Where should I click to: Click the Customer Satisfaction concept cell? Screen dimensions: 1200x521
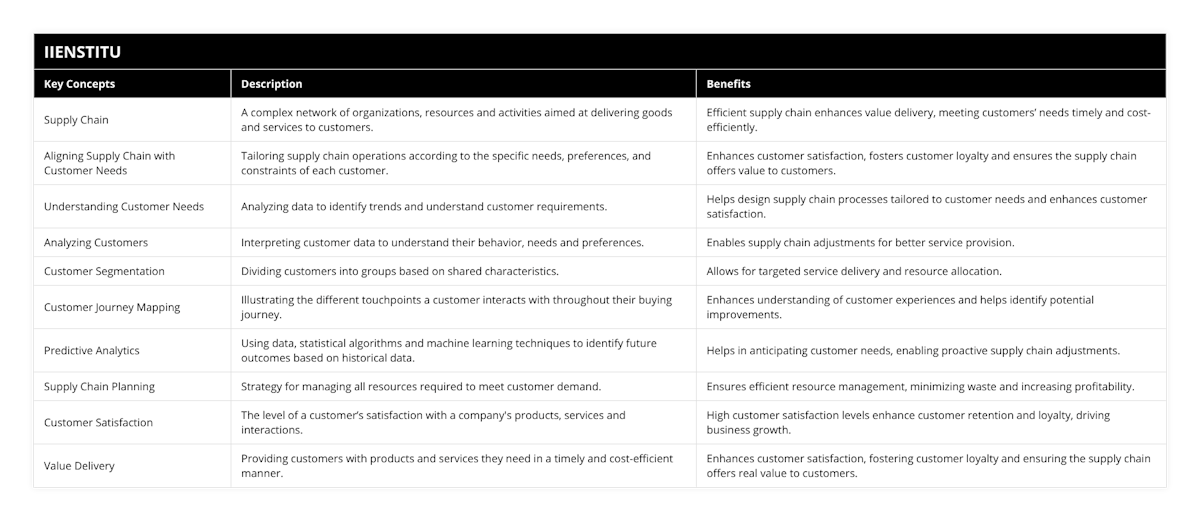click(98, 423)
